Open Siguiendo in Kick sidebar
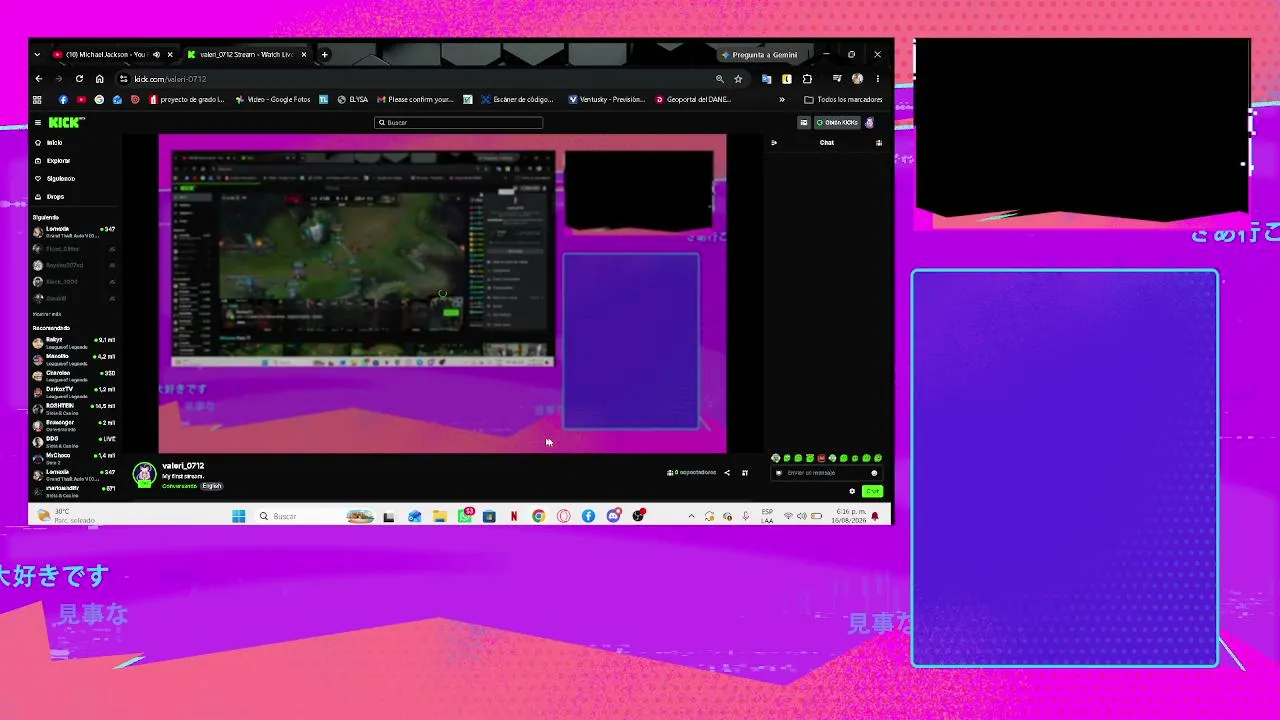This screenshot has height=720, width=1280. coord(55,179)
